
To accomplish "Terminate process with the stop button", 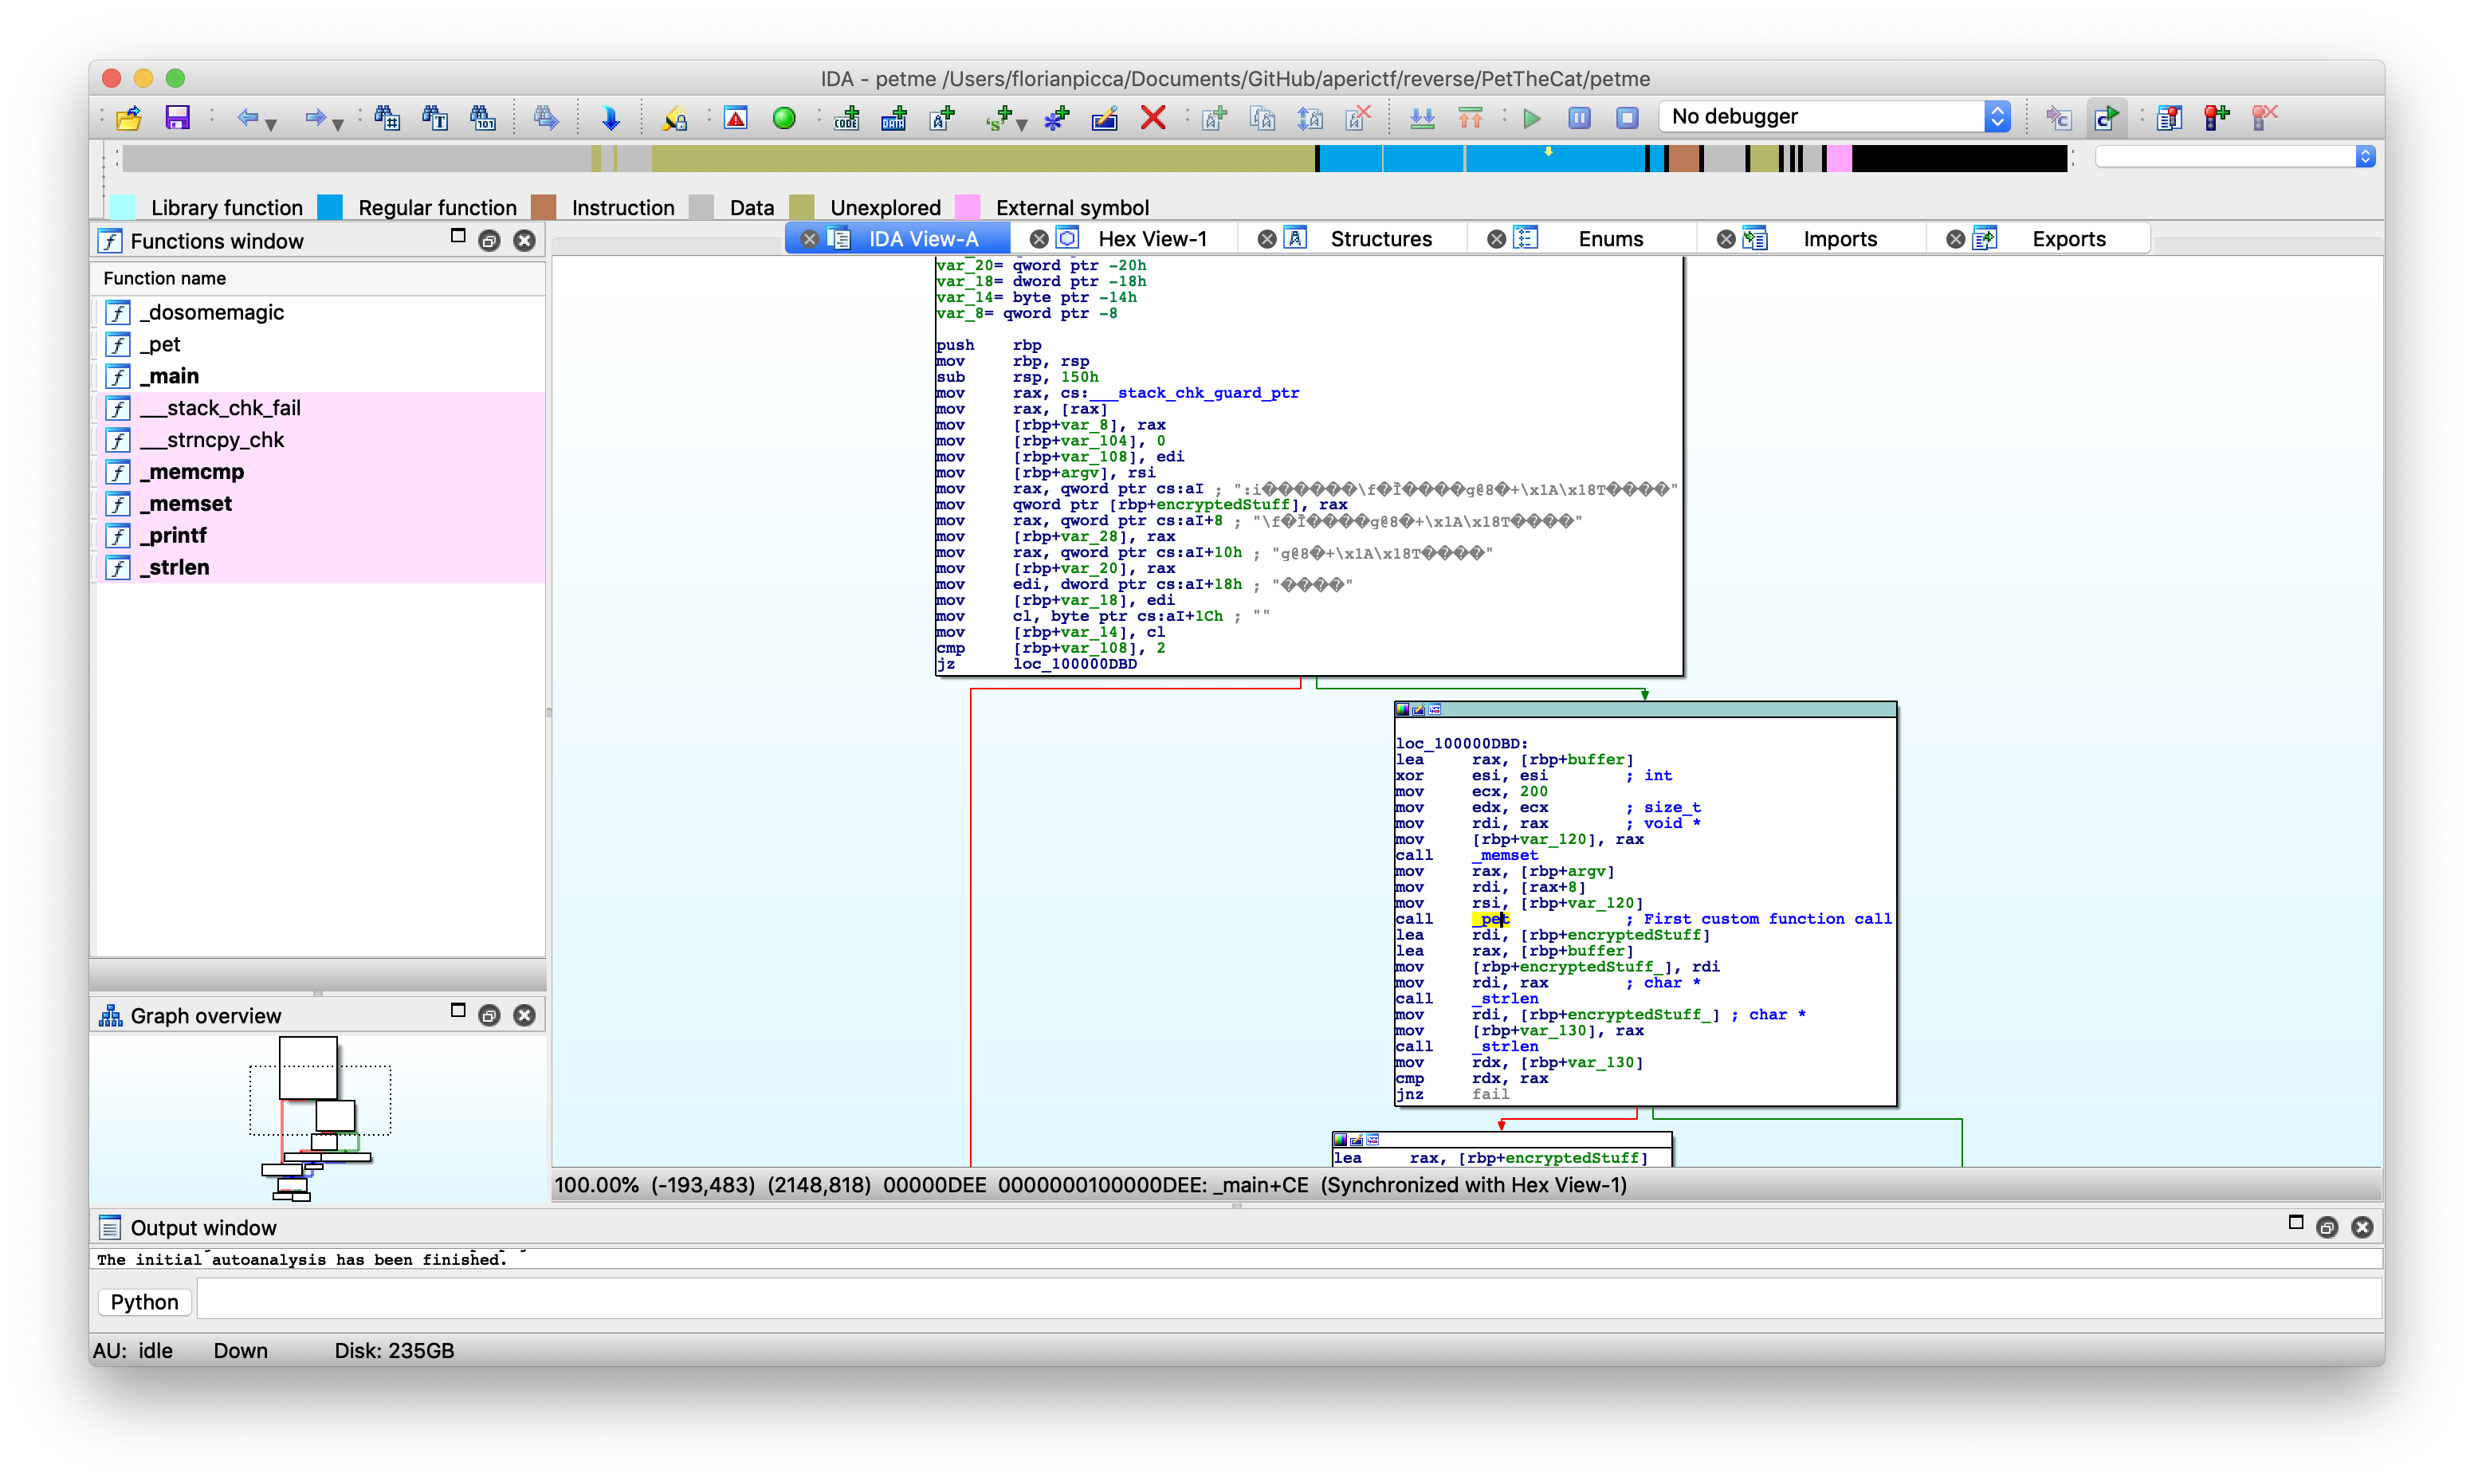I will (1627, 118).
